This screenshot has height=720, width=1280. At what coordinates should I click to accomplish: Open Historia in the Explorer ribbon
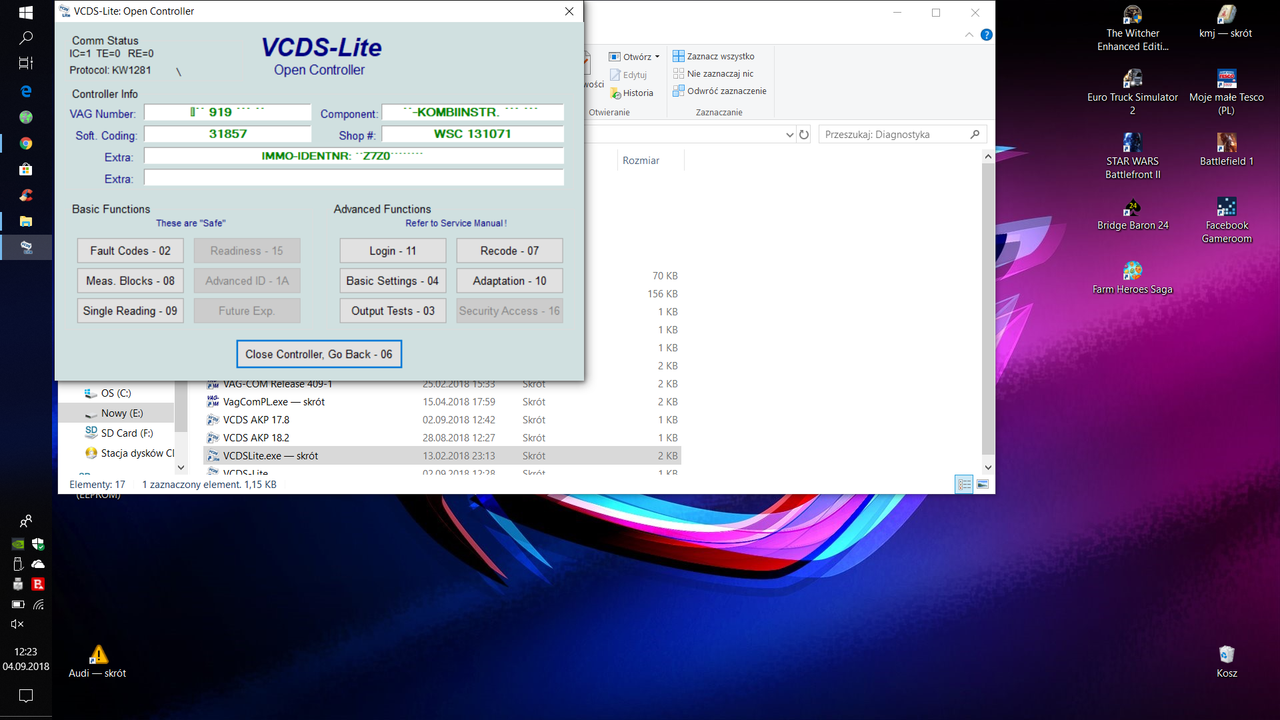(x=630, y=93)
